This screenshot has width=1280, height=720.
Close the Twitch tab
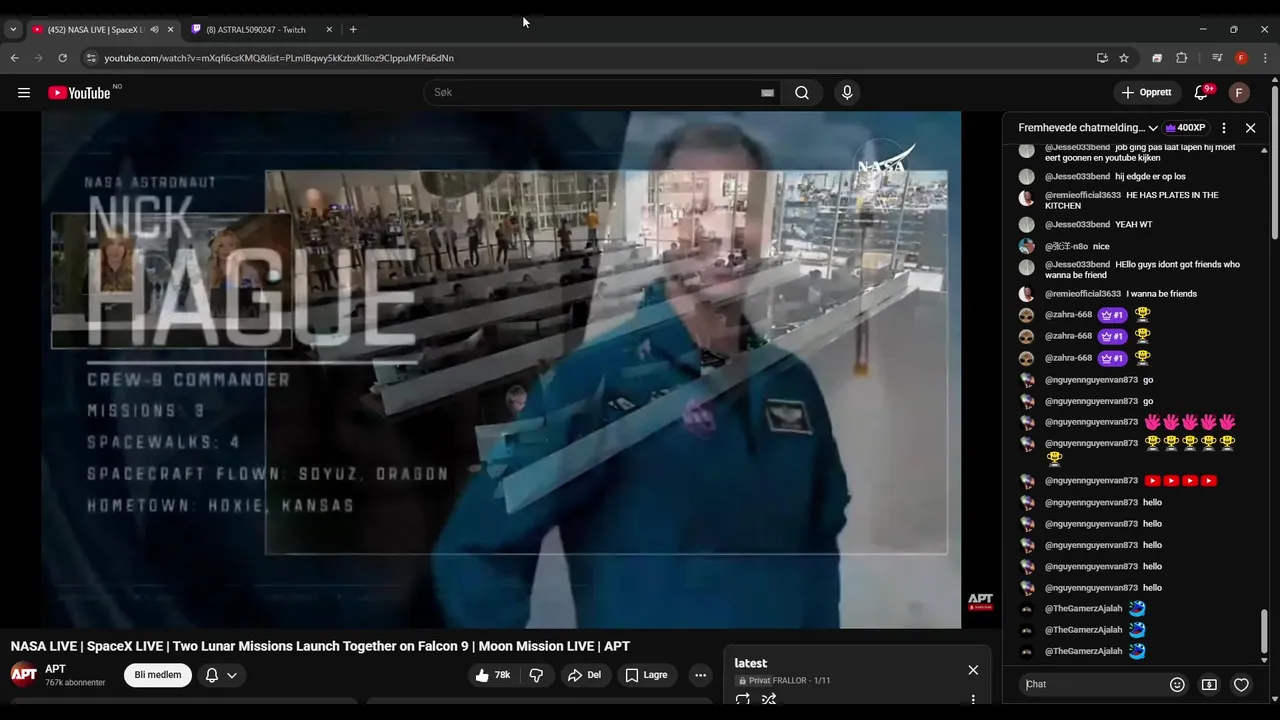coord(329,29)
